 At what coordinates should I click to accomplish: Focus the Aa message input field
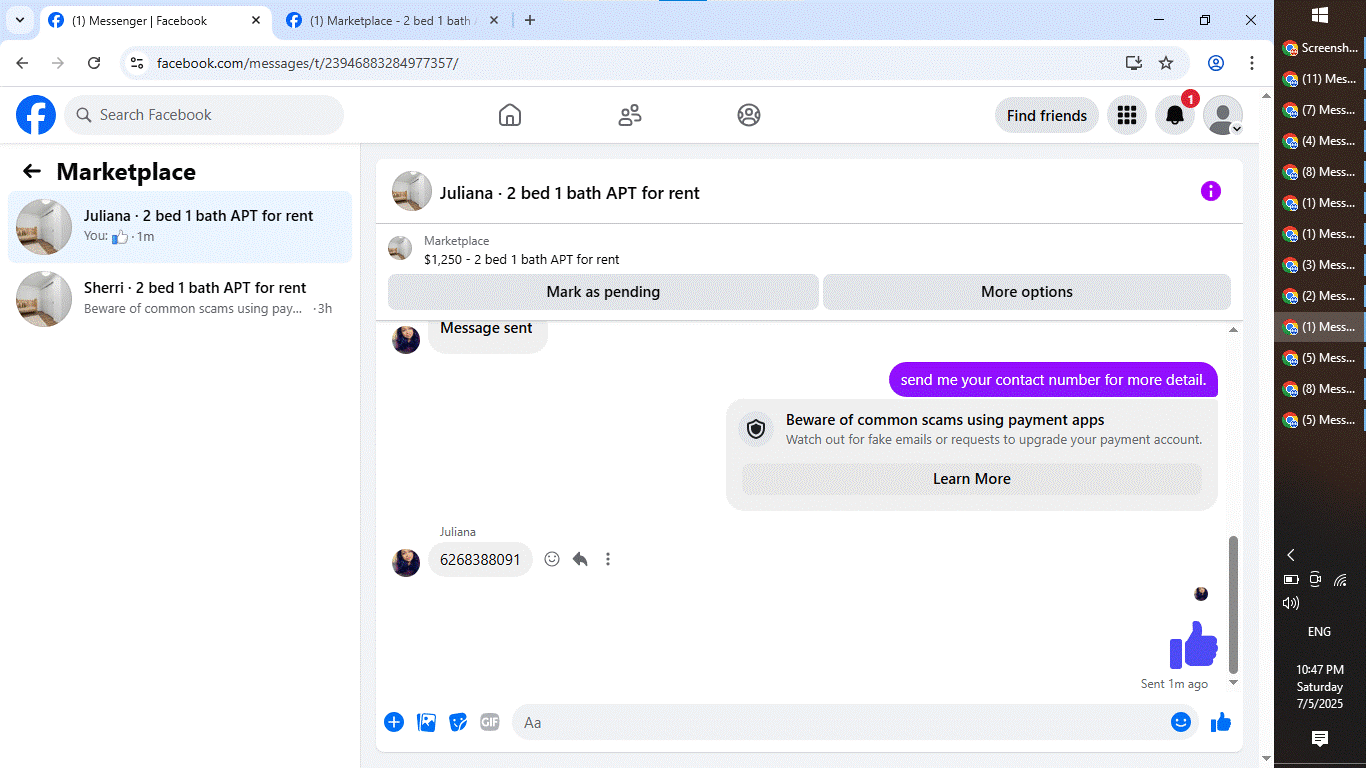click(x=840, y=722)
